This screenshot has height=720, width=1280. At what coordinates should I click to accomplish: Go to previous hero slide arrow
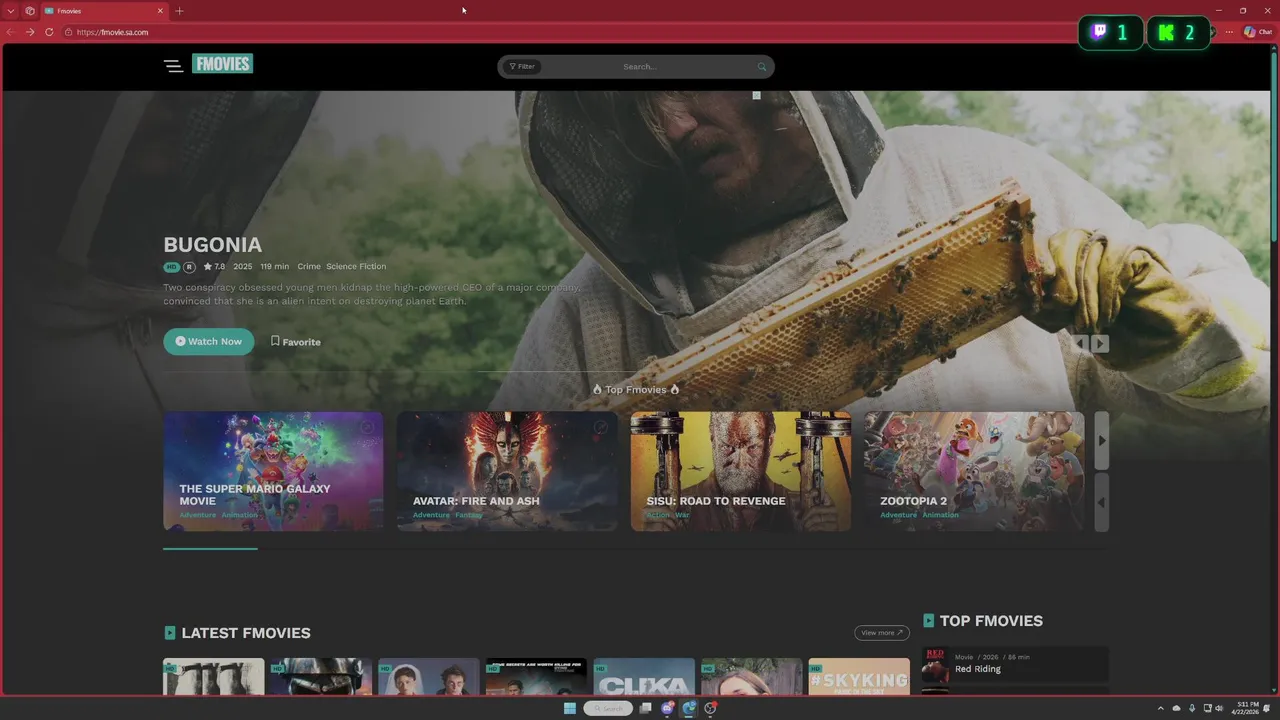pyautogui.click(x=1081, y=344)
